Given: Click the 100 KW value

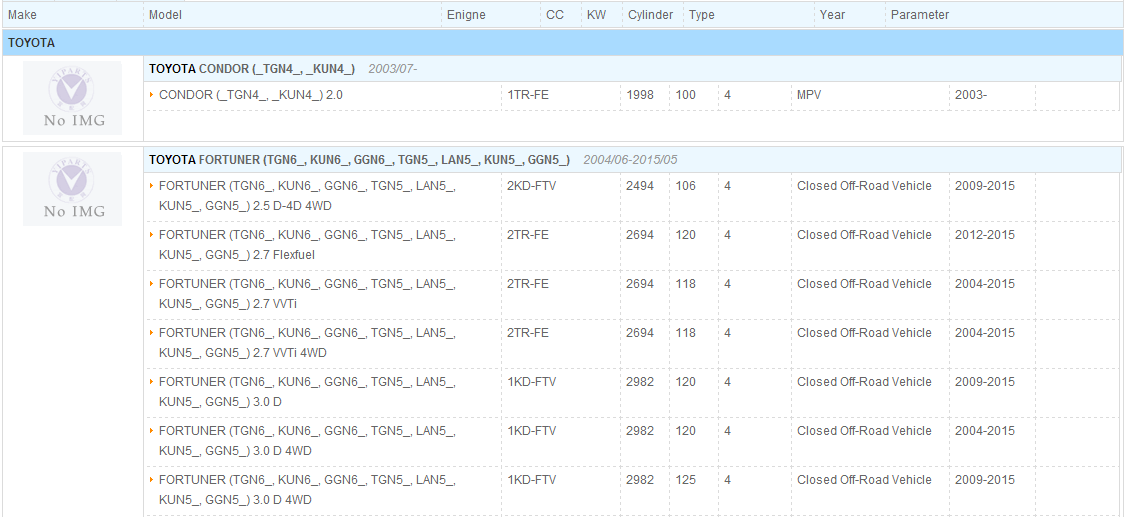Looking at the screenshot, I should click(x=686, y=95).
